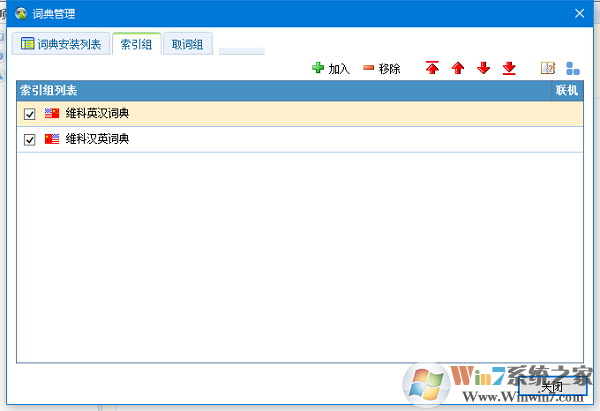The height and width of the screenshot is (411, 600).
Task: Click the orange minus icon for 移除
Action: coord(368,68)
